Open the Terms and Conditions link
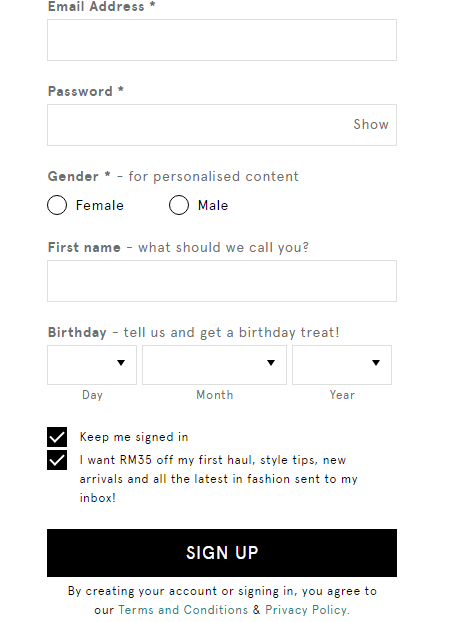This screenshot has height=622, width=452. coord(183,610)
